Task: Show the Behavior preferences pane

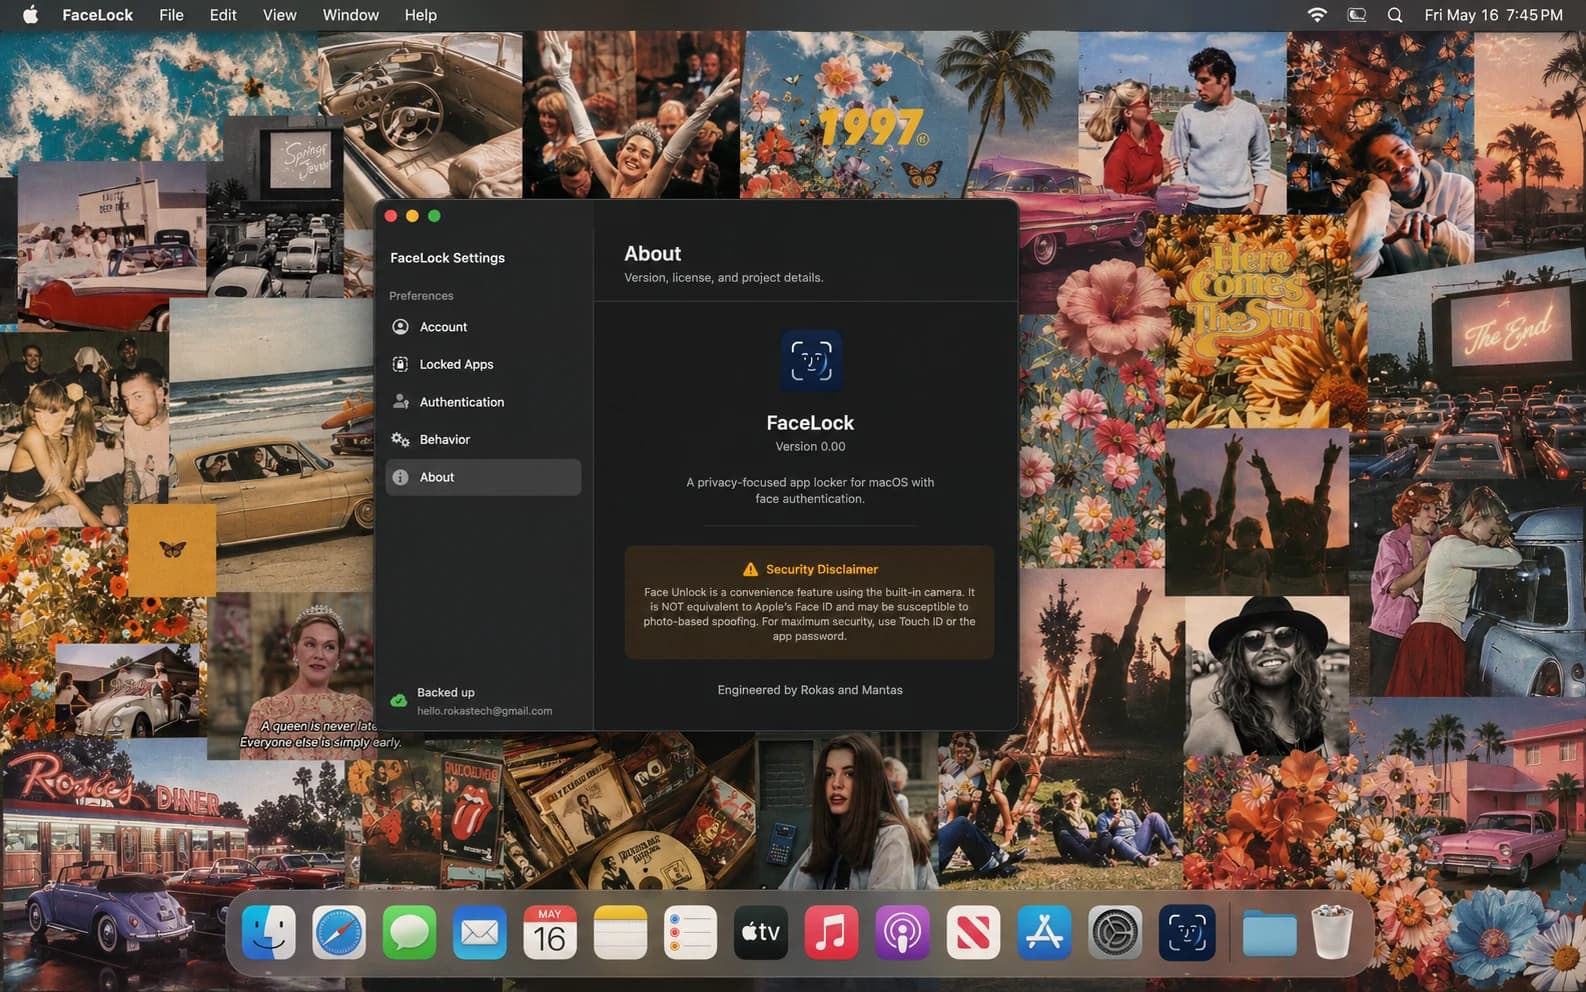Action: (483, 439)
